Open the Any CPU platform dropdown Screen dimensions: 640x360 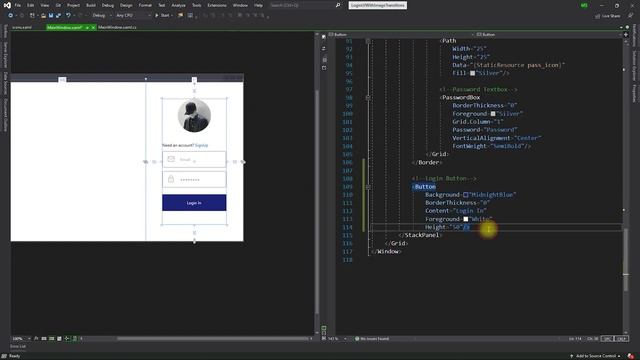point(133,16)
